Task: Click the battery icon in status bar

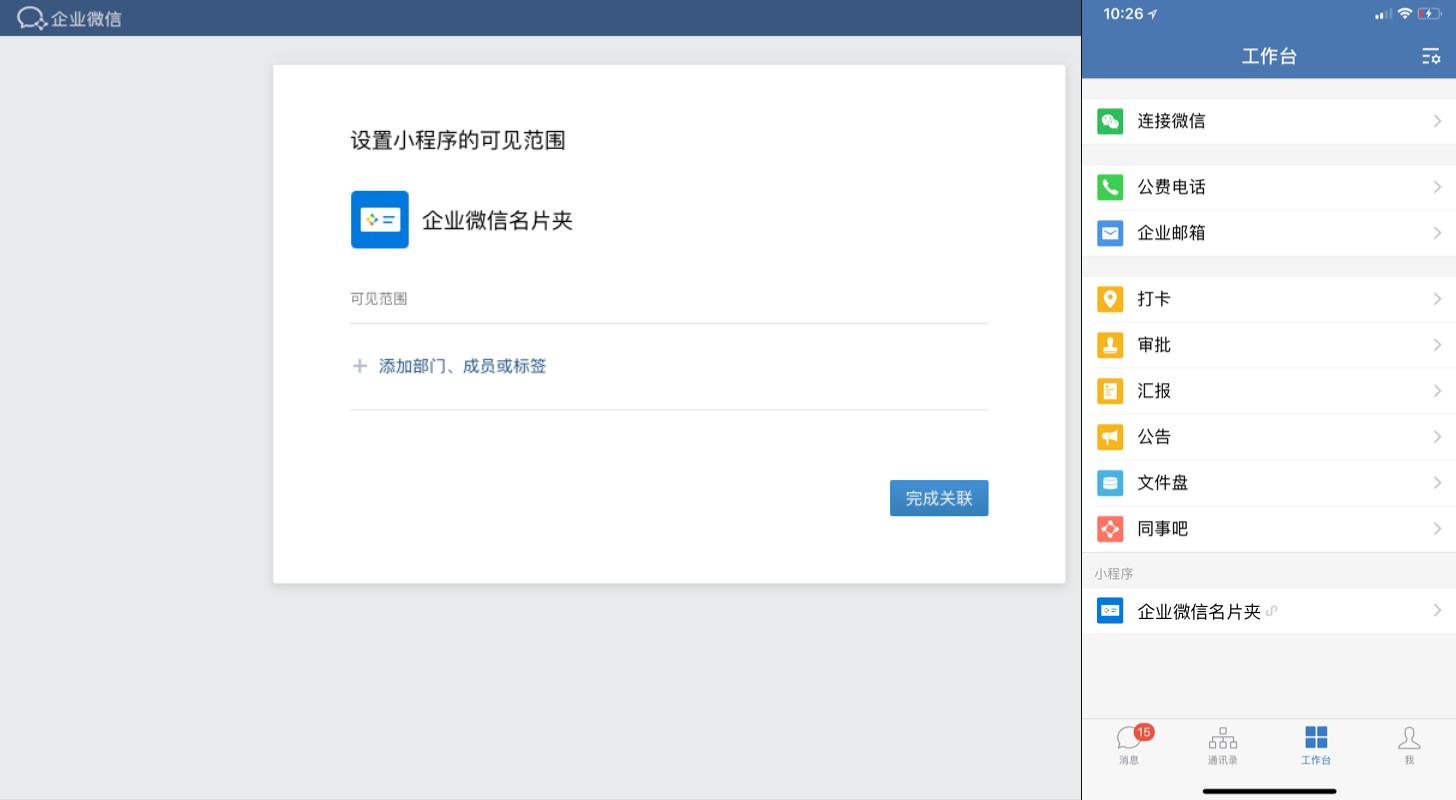Action: (x=1428, y=14)
